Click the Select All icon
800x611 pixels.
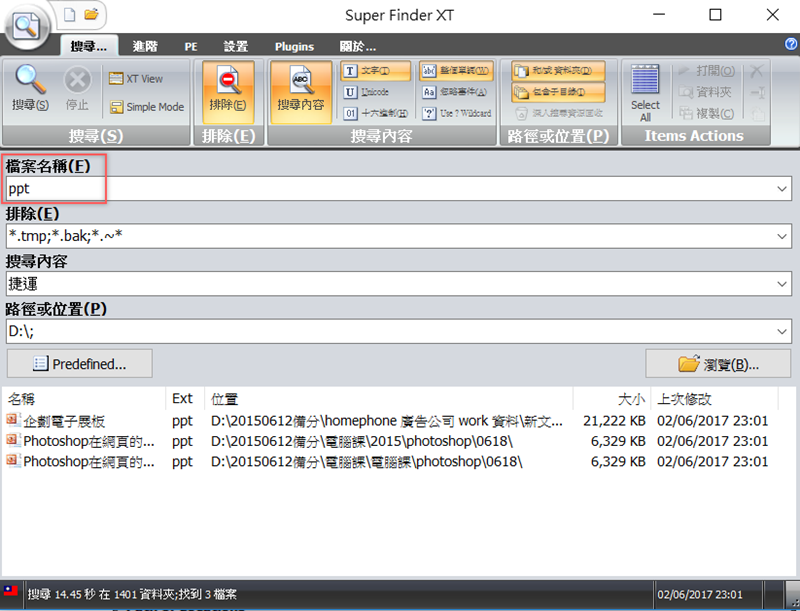pyautogui.click(x=645, y=92)
